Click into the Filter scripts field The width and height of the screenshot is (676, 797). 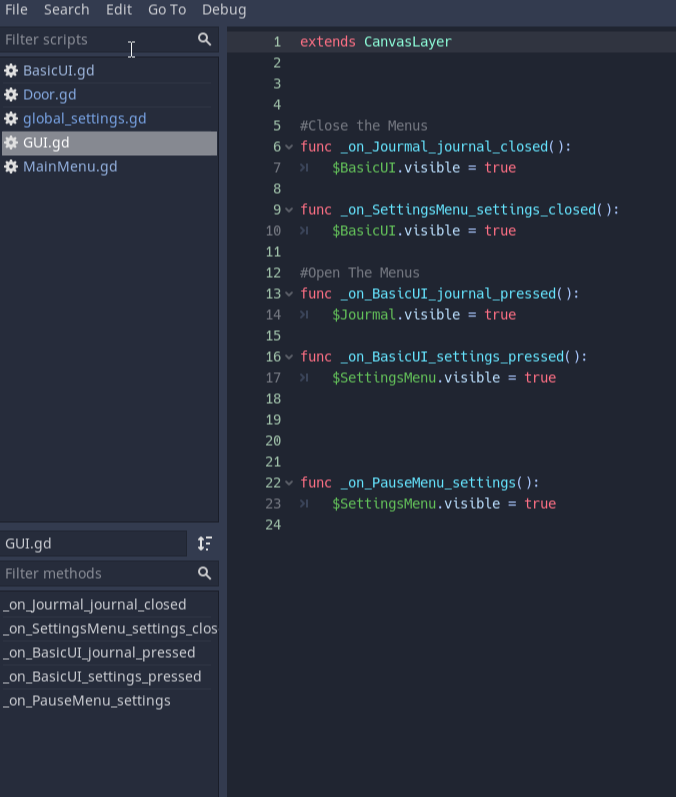pos(95,39)
